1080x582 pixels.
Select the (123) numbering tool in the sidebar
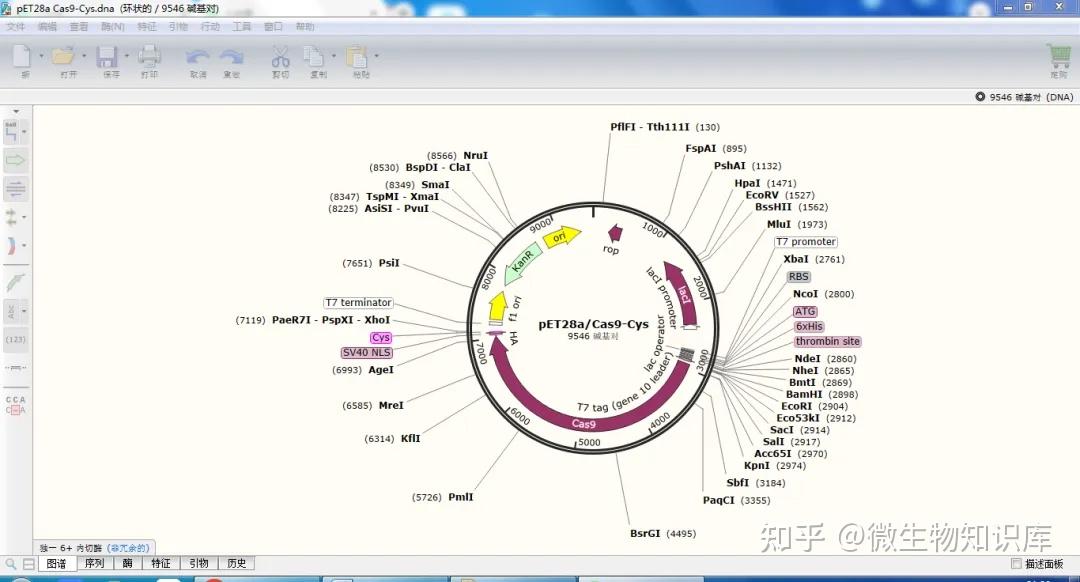[x=15, y=340]
